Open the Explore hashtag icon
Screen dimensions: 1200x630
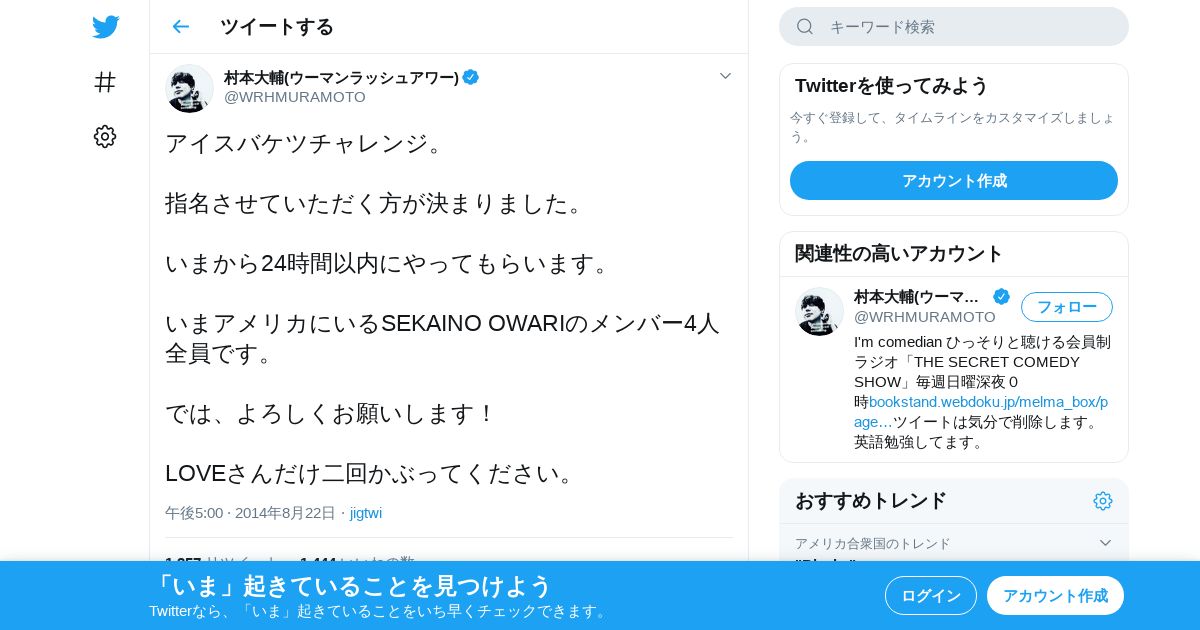point(105,82)
